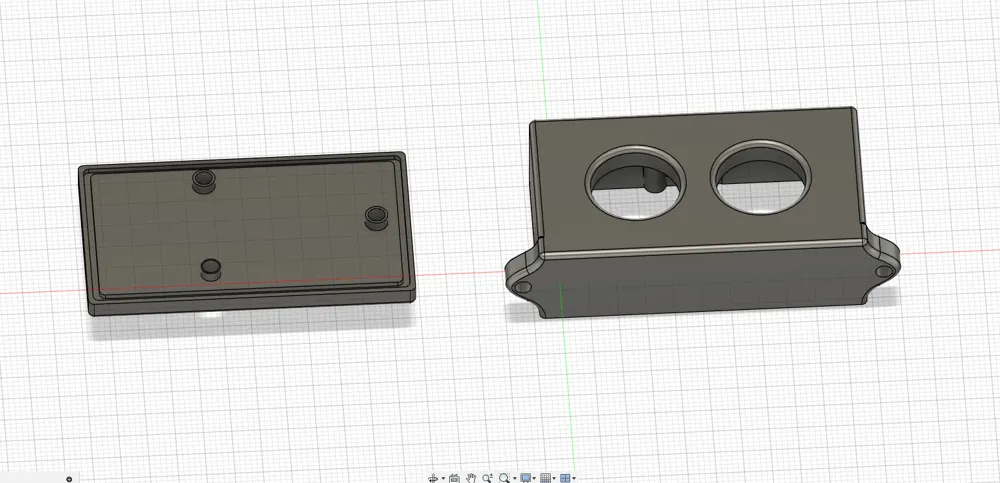Click the Look At camera icon
Screen dimensions: 1000x483
pyautogui.click(x=455, y=479)
